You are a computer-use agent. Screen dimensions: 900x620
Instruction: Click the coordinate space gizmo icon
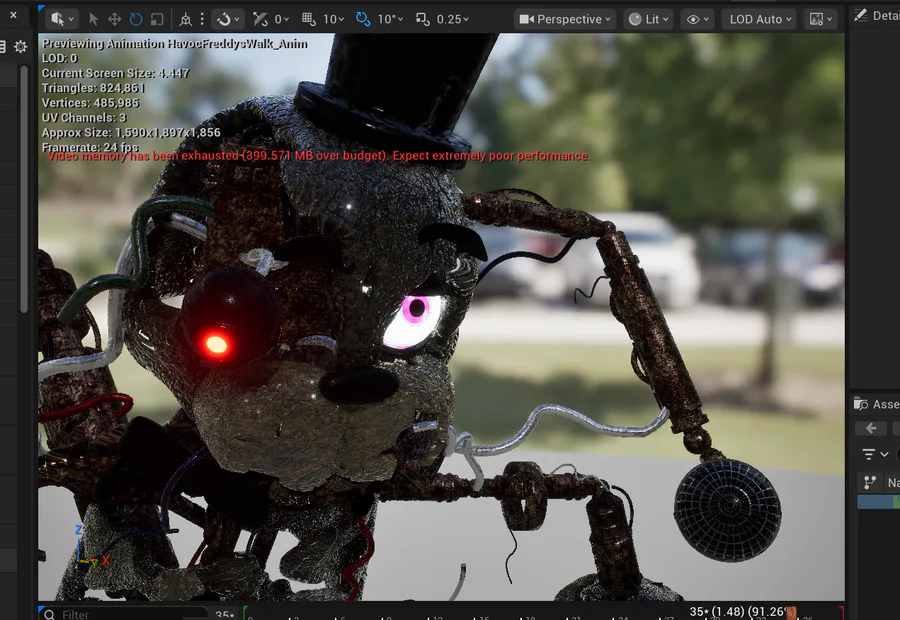(185, 20)
